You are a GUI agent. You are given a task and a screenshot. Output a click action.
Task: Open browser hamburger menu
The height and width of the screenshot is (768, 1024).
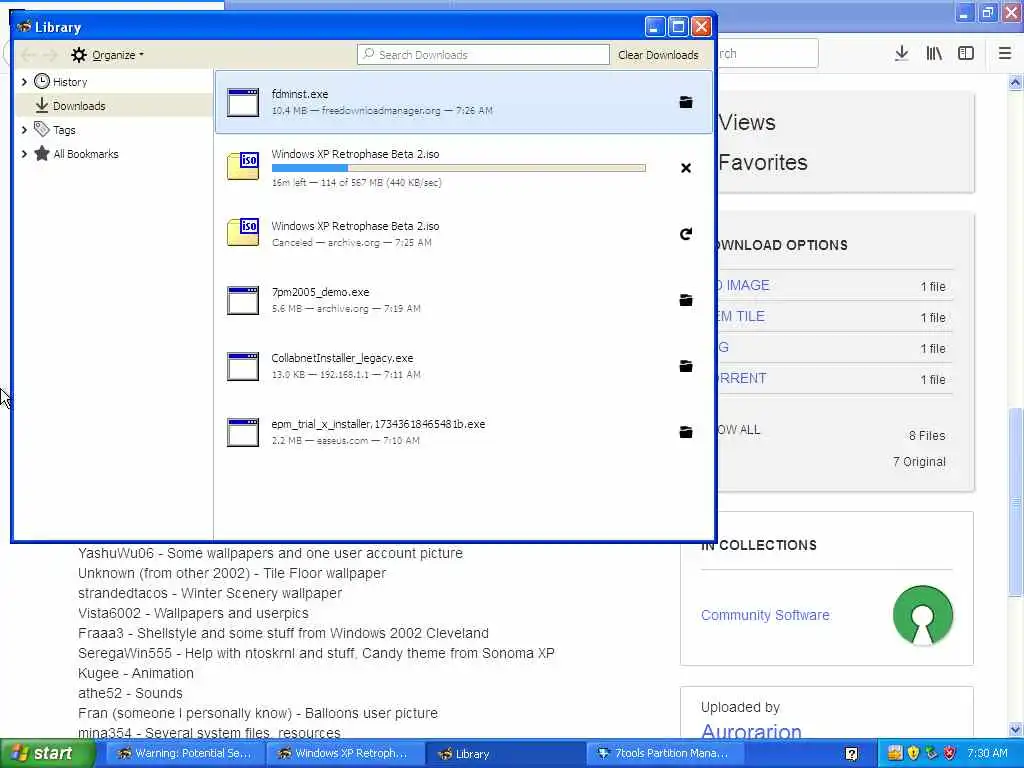click(1005, 54)
